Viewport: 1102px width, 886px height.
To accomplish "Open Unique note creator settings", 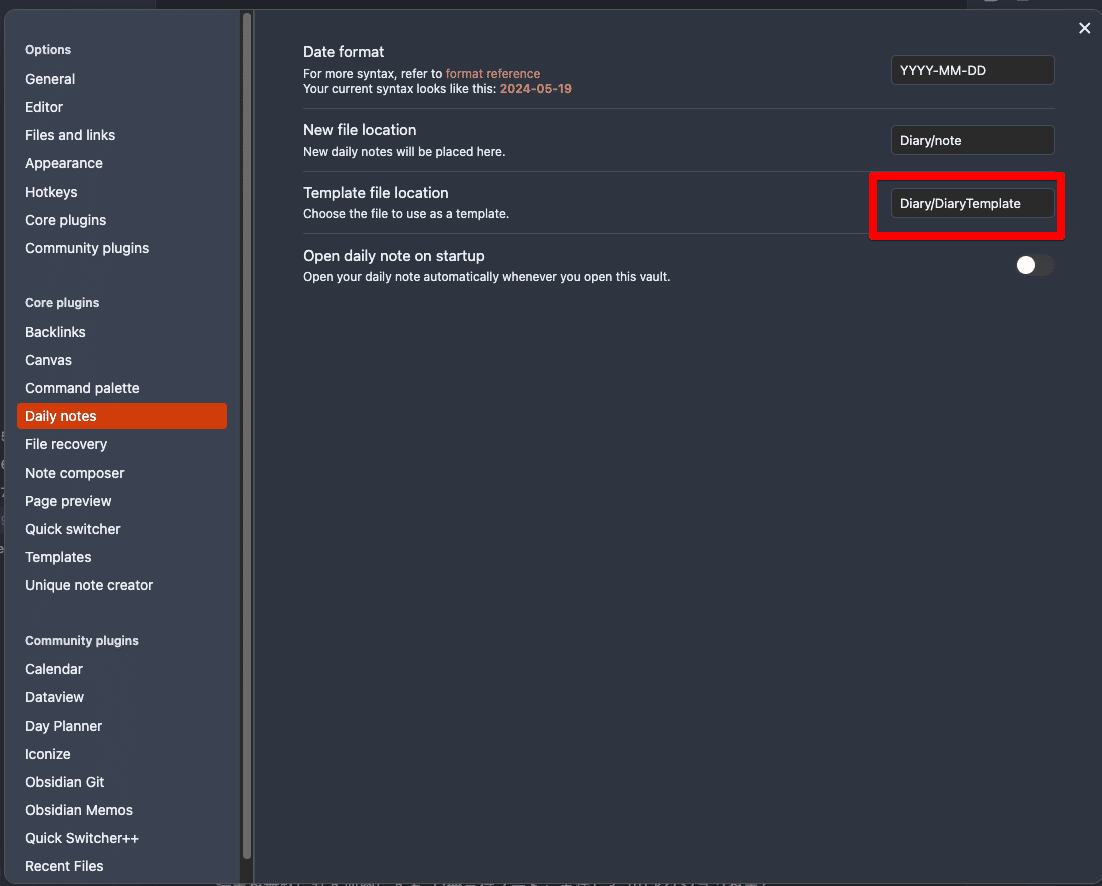I will (x=89, y=585).
